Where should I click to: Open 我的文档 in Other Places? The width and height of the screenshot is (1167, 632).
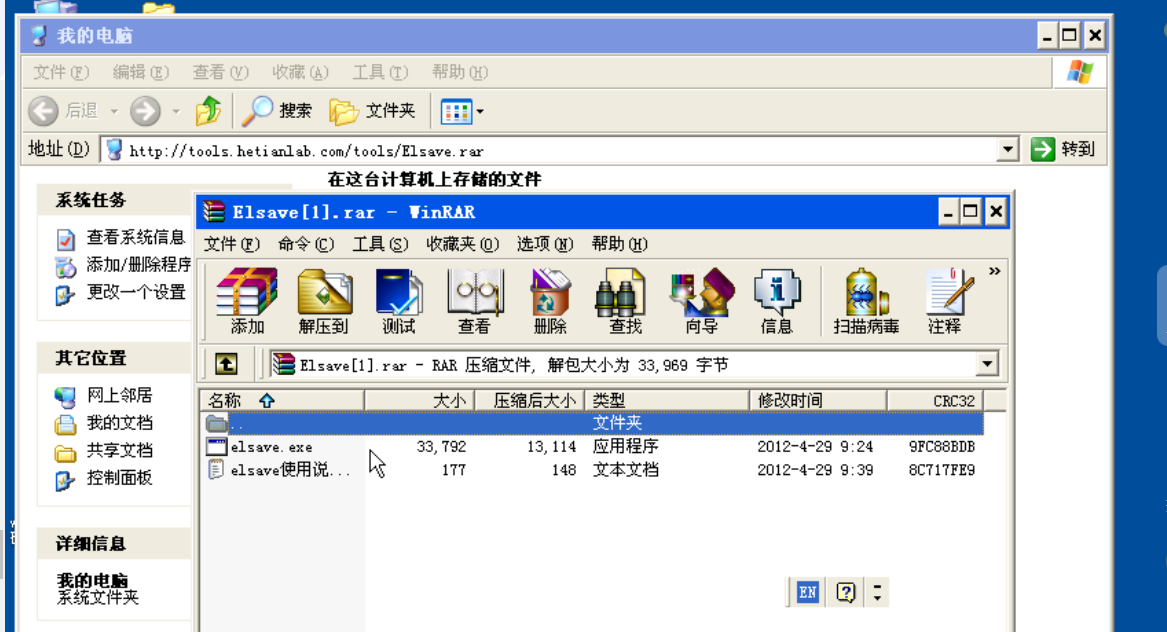click(x=119, y=423)
